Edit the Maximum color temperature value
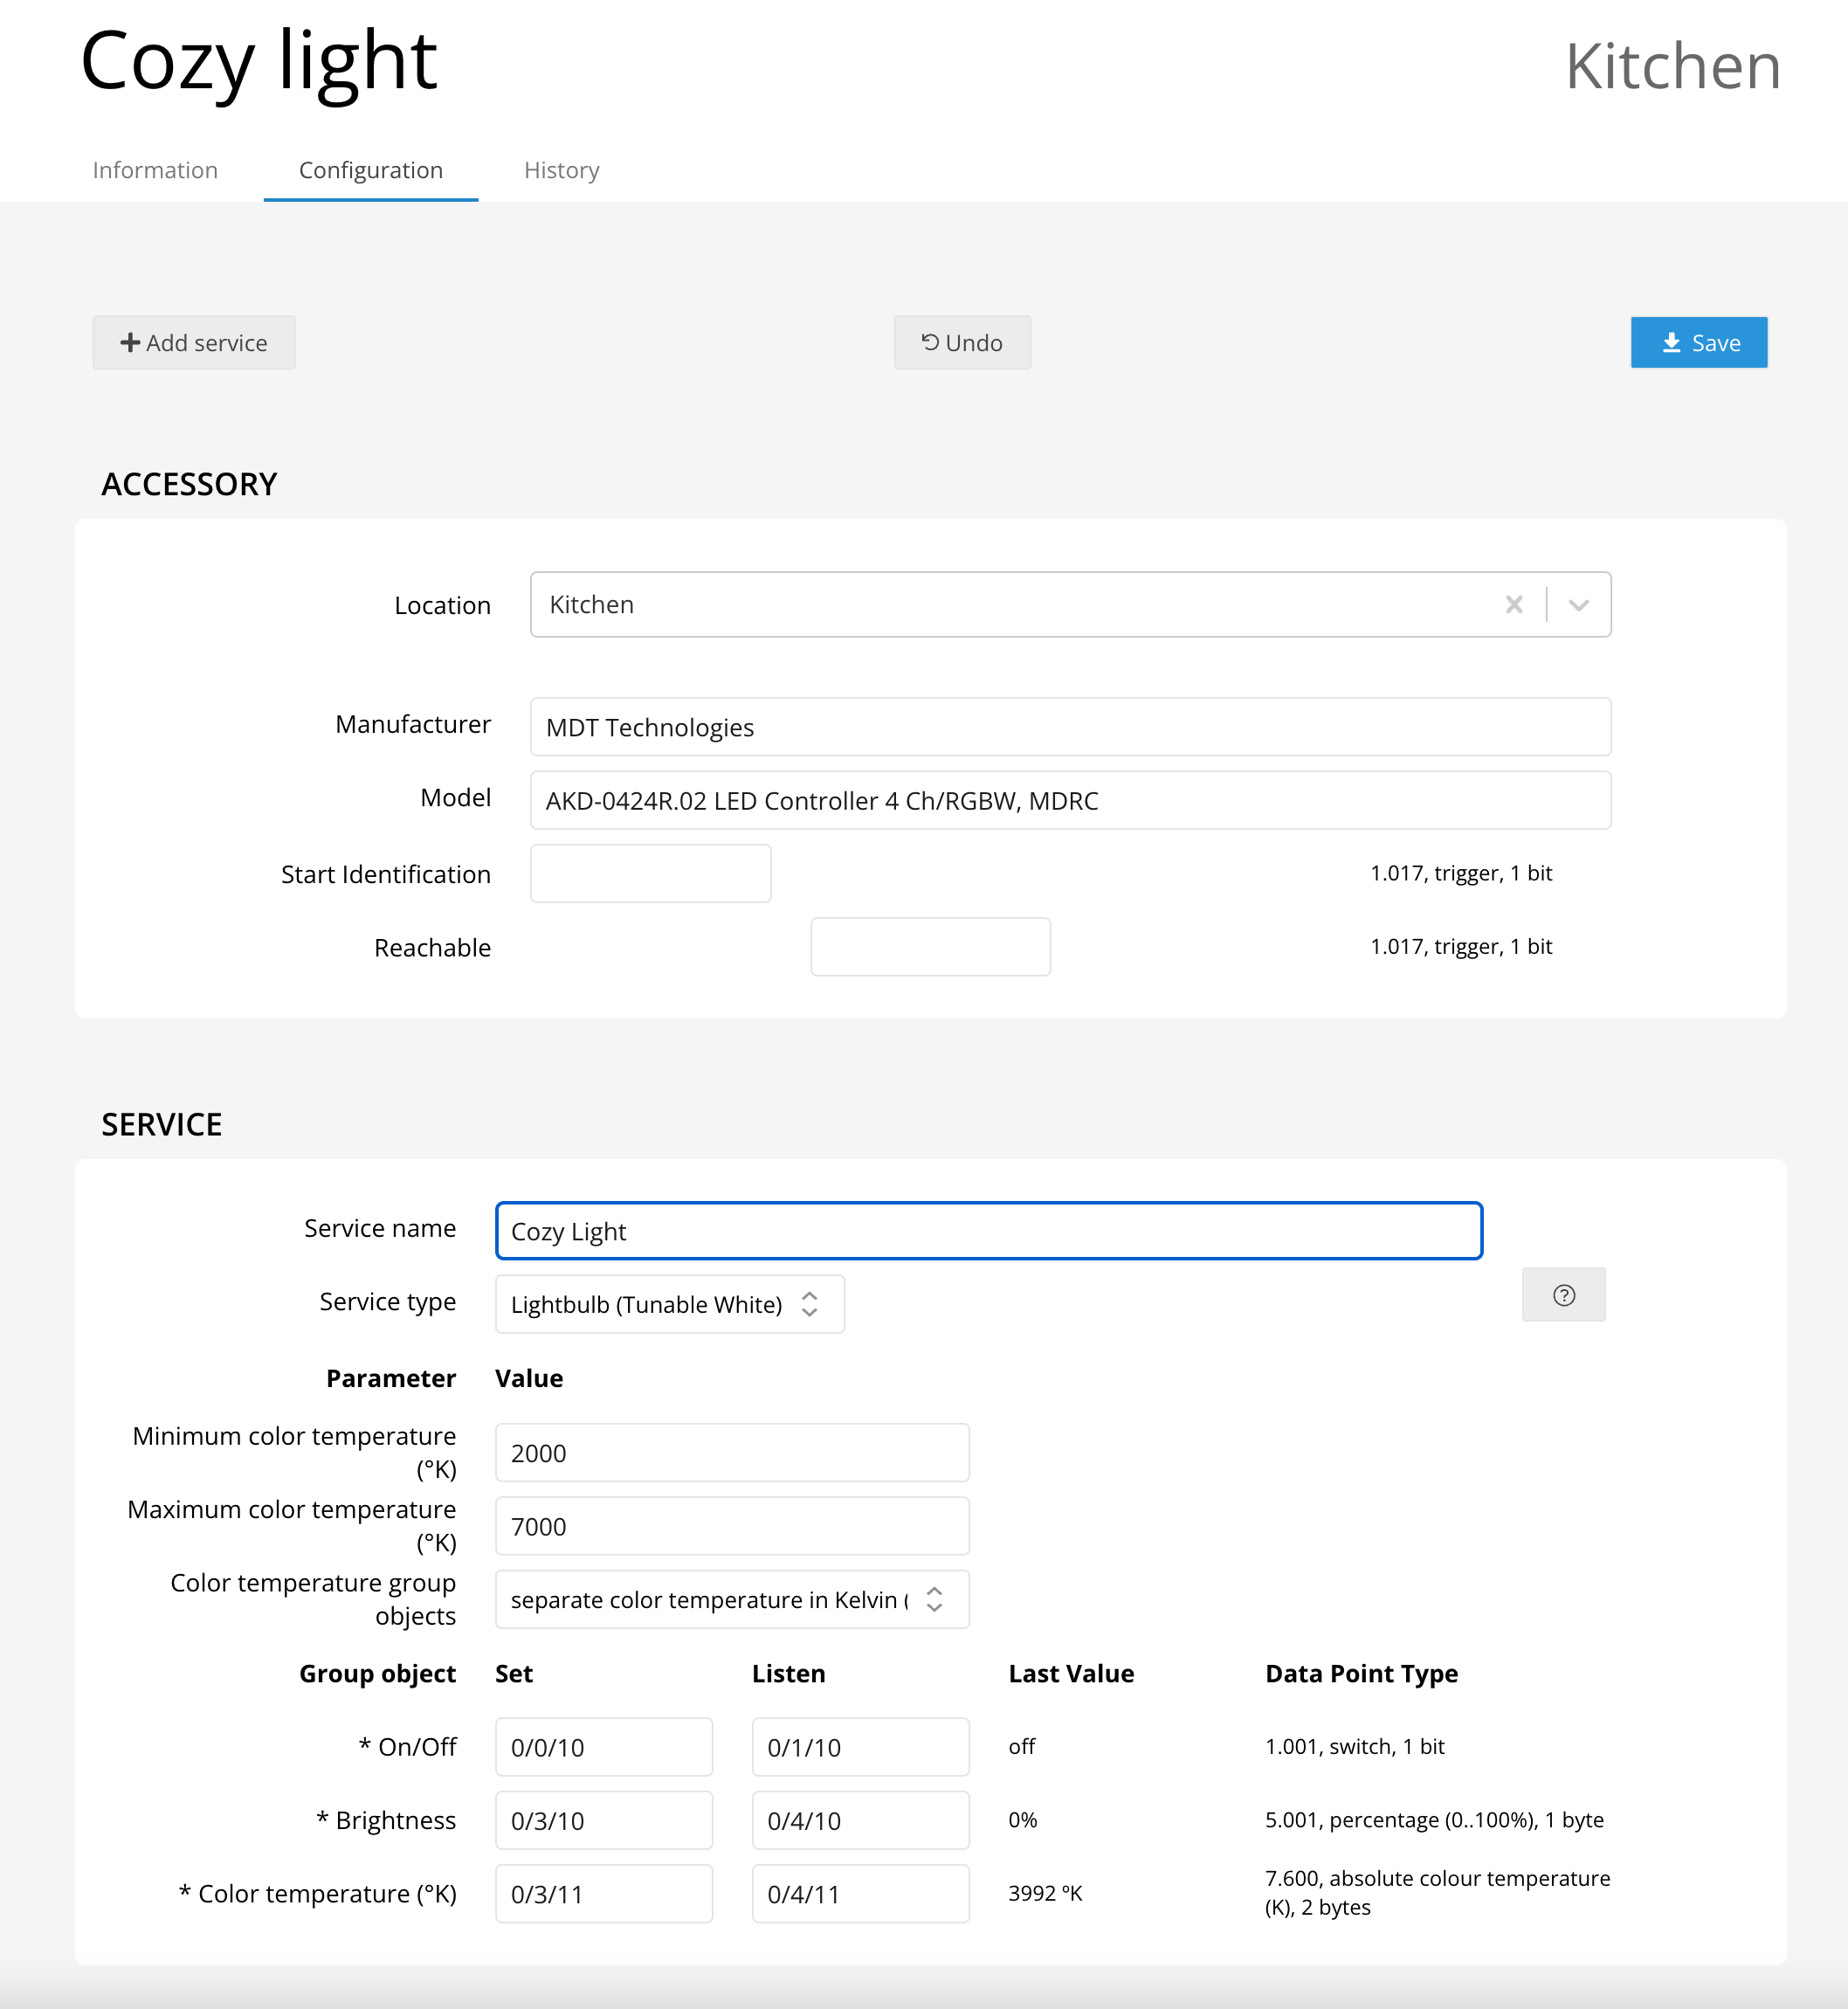 731,1526
